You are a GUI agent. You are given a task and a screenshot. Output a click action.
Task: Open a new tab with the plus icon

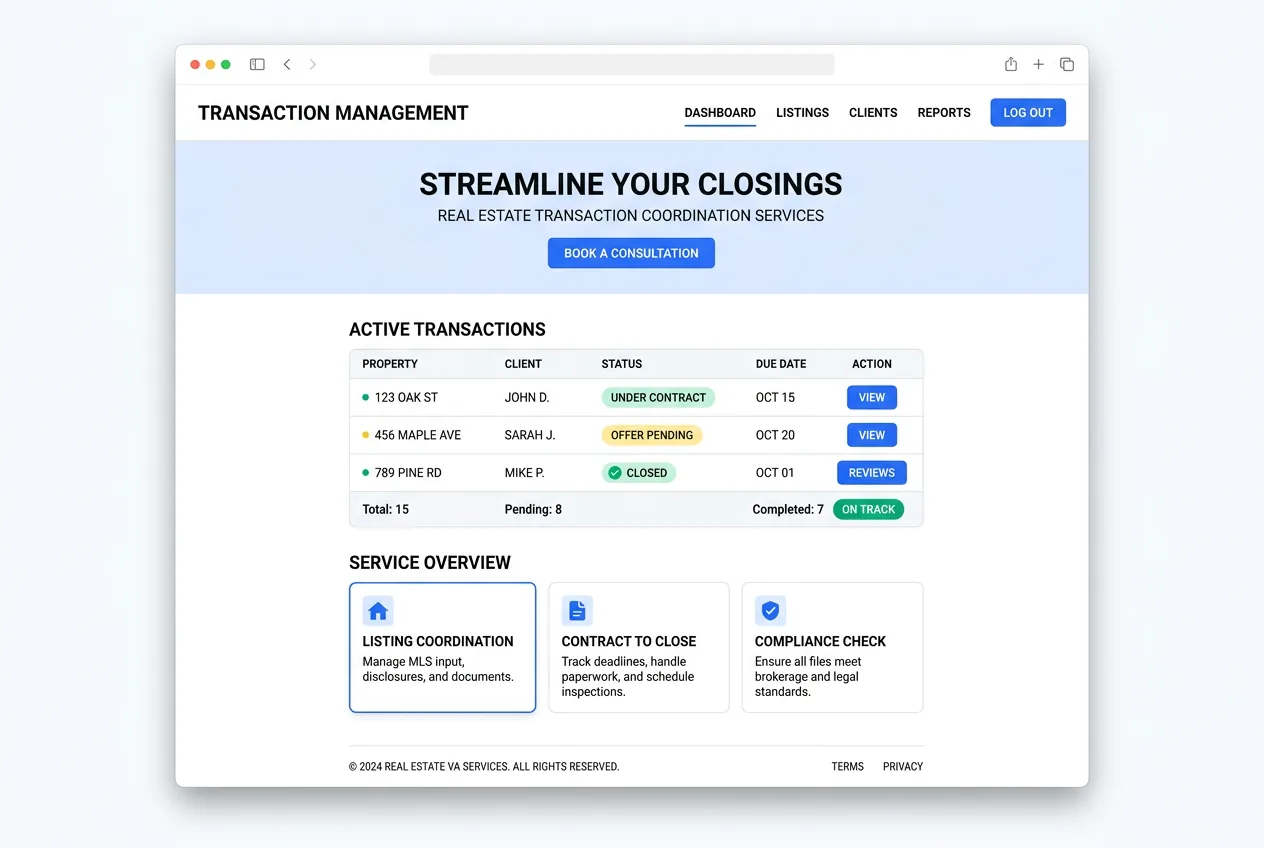pyautogui.click(x=1038, y=63)
